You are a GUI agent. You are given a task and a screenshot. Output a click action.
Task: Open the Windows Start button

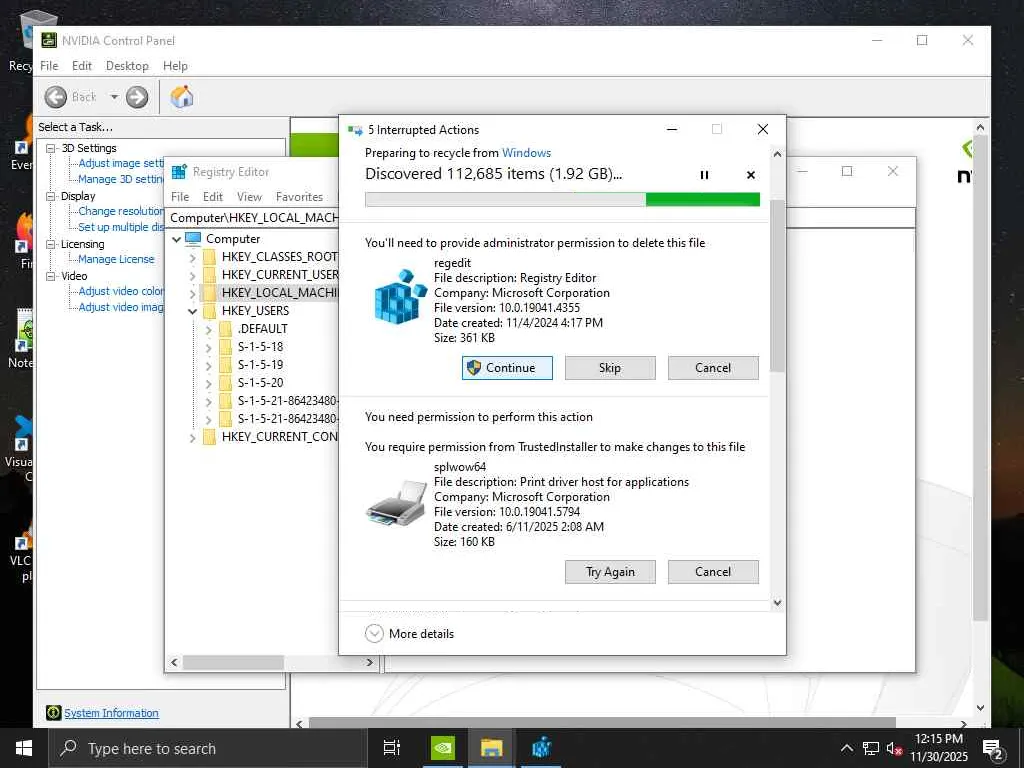(x=24, y=748)
